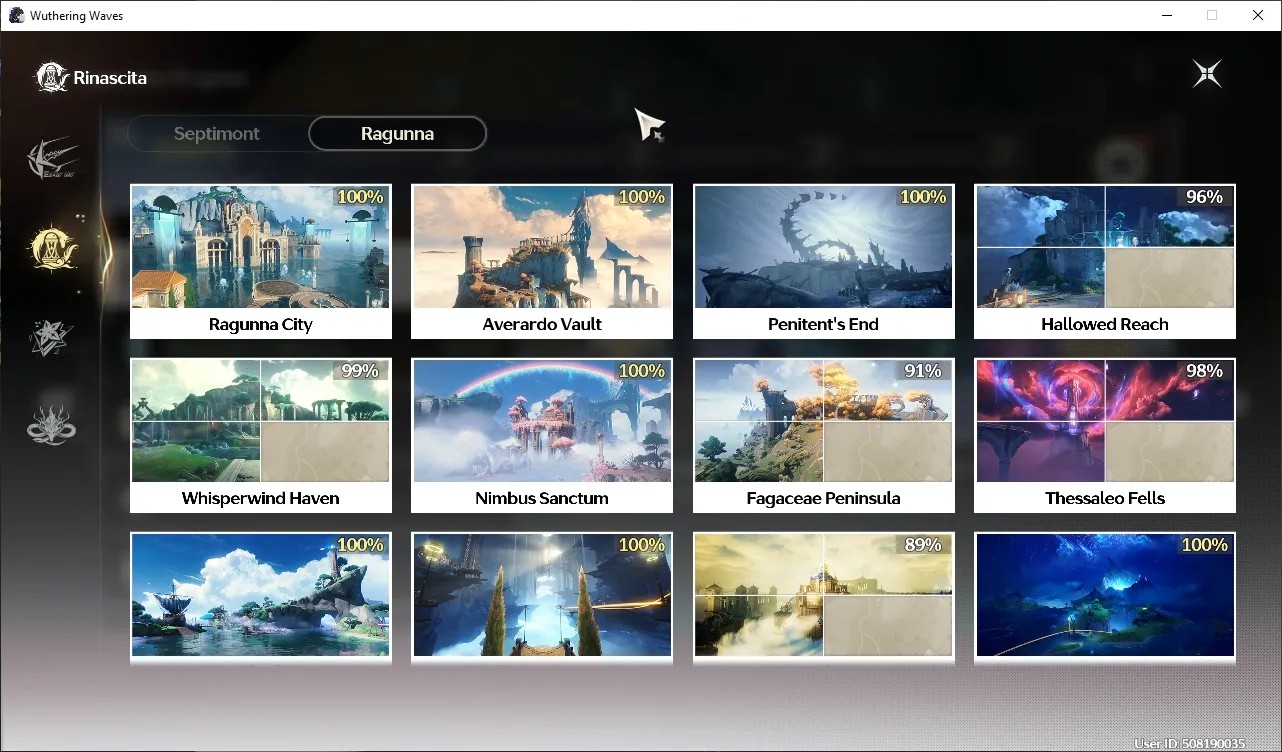This screenshot has height=752, width=1282.
Task: Open the Hallowed Reach area card
Action: [1105, 261]
